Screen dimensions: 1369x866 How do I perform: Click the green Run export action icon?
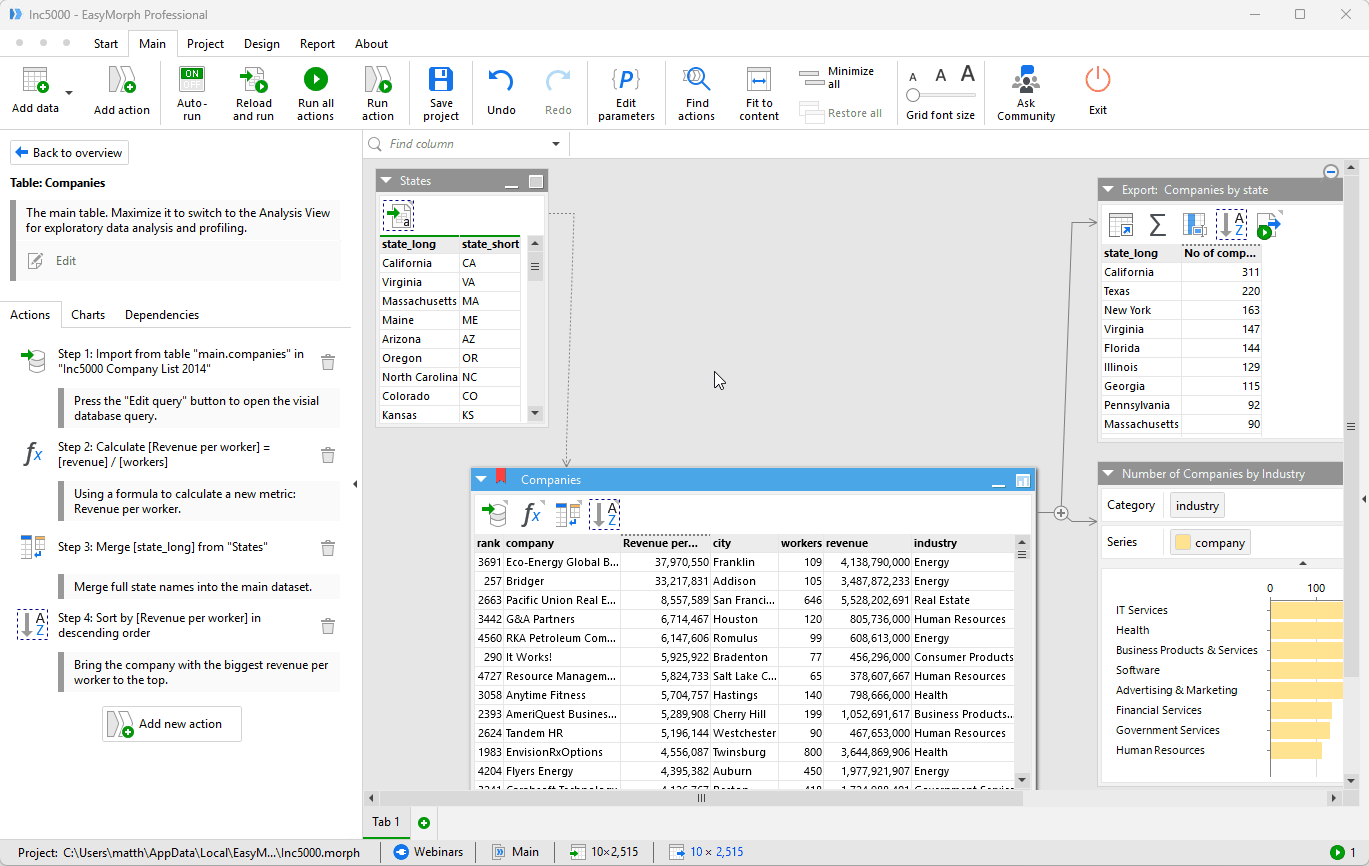click(x=1266, y=225)
